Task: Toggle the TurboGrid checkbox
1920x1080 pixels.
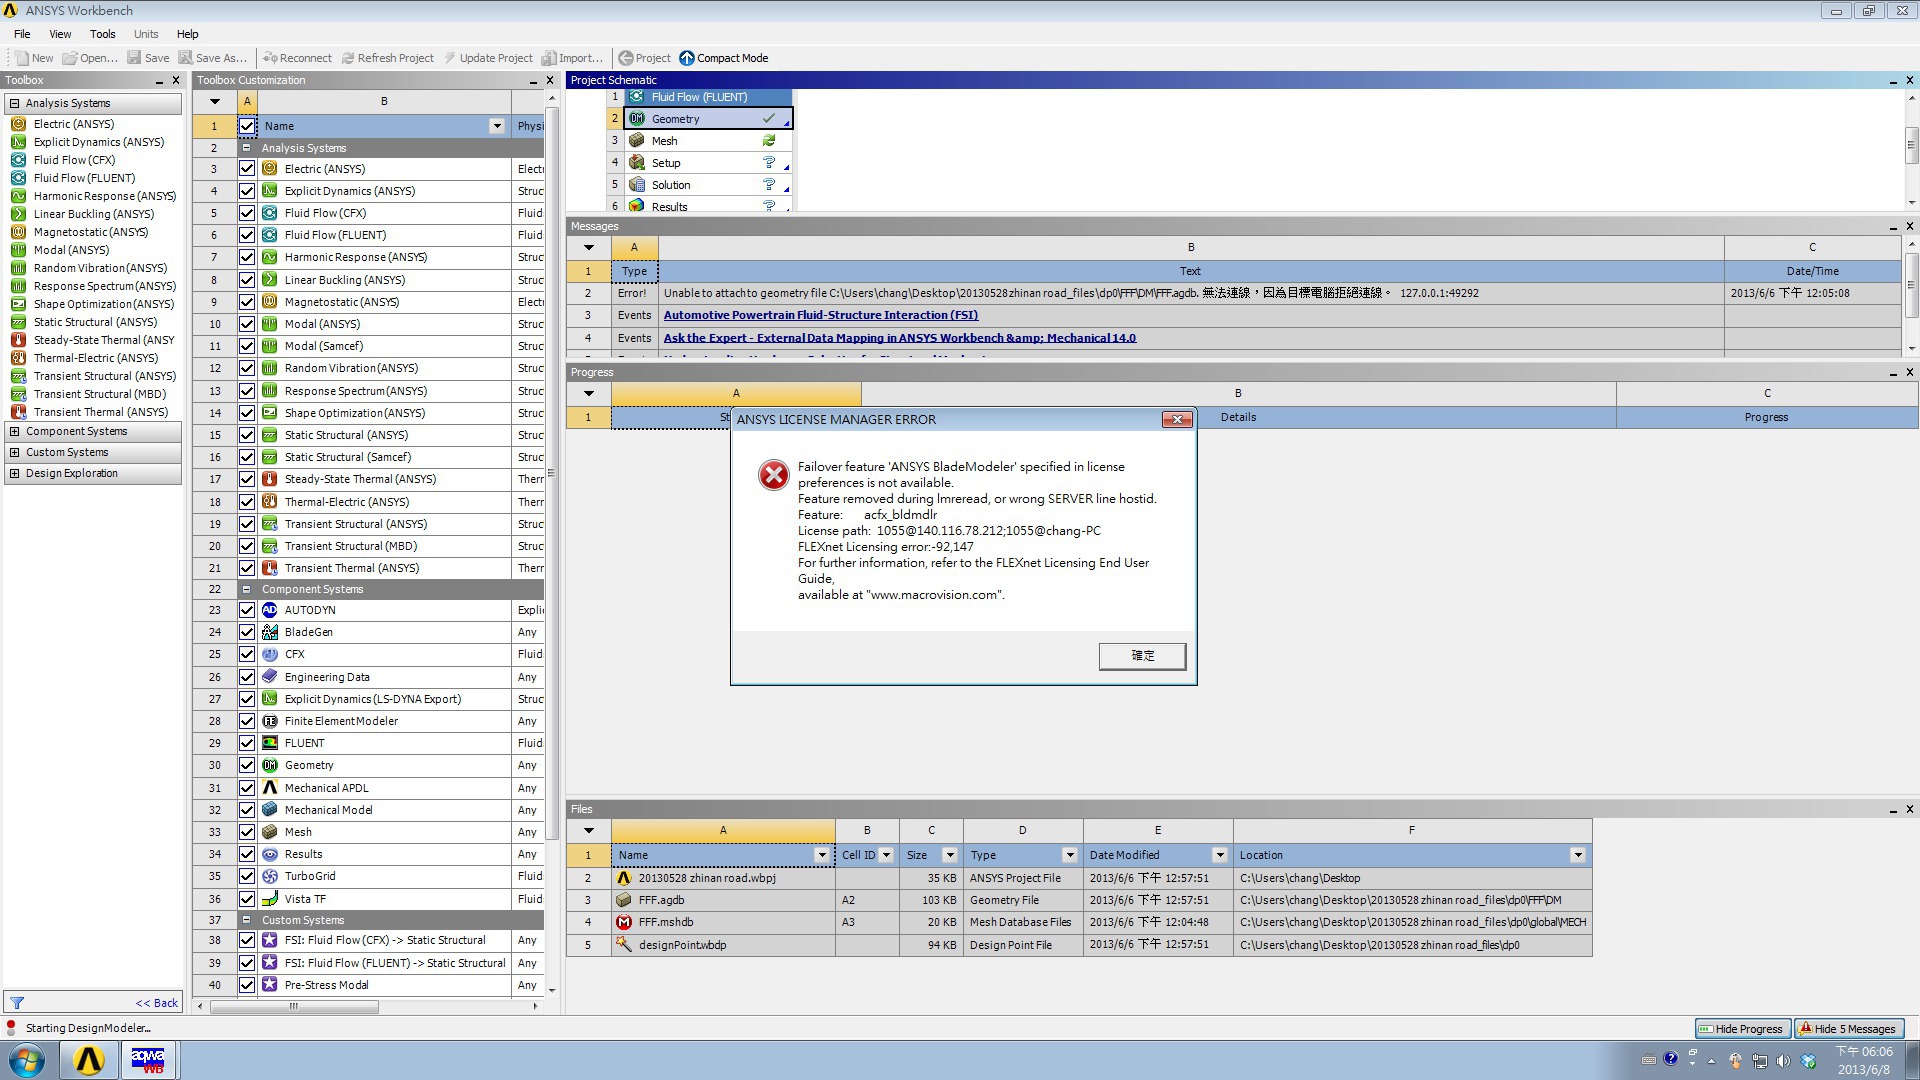Action: coord(247,876)
